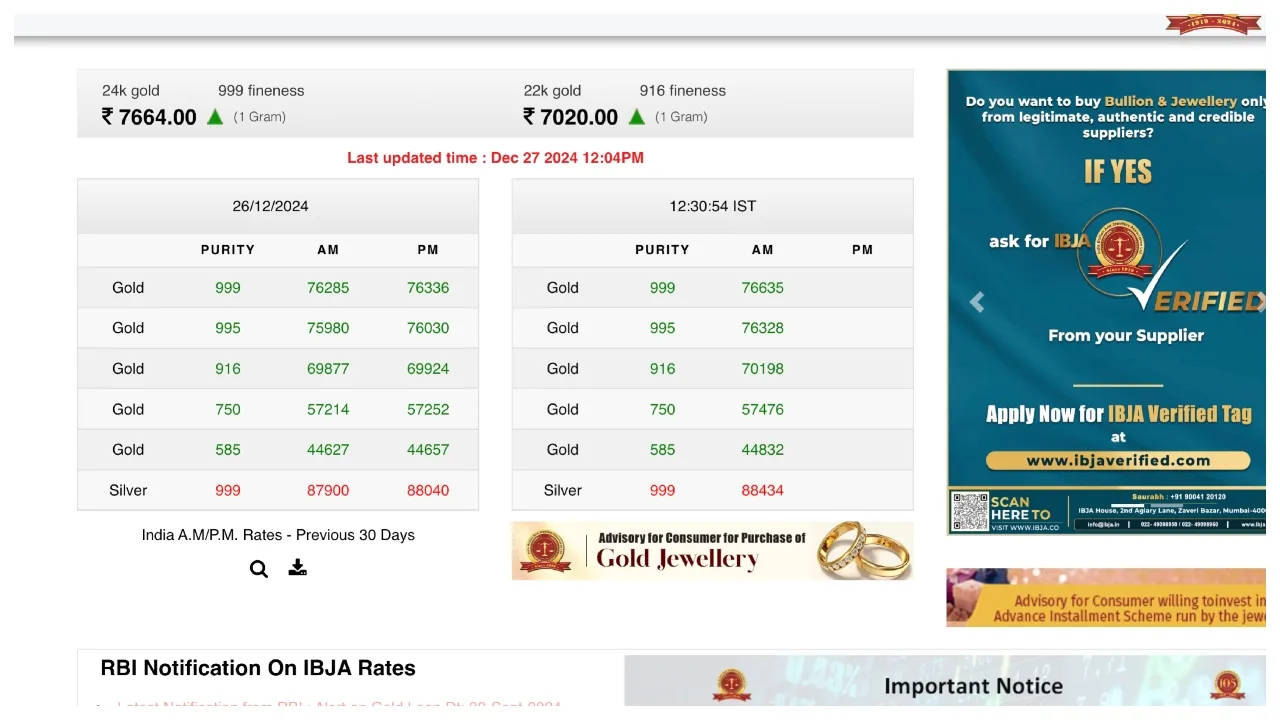Click the green up arrow beside ₹ 7664.00
The height and width of the screenshot is (720, 1280).
click(215, 117)
